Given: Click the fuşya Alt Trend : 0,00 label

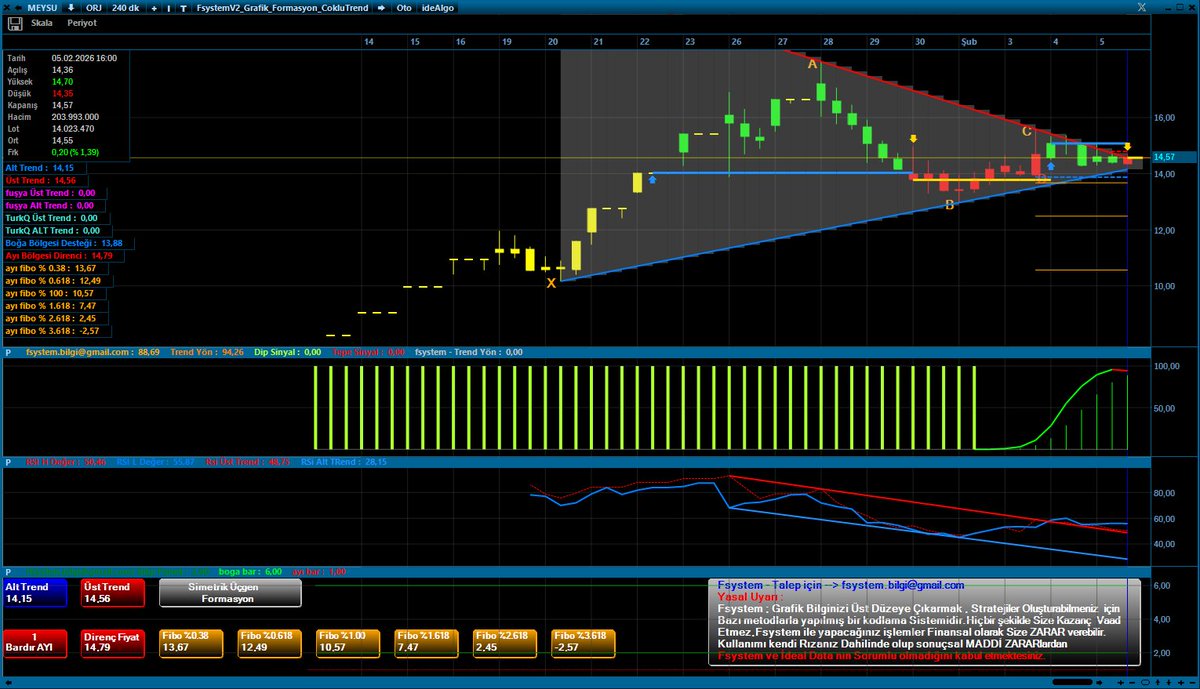Looking at the screenshot, I should [50, 205].
